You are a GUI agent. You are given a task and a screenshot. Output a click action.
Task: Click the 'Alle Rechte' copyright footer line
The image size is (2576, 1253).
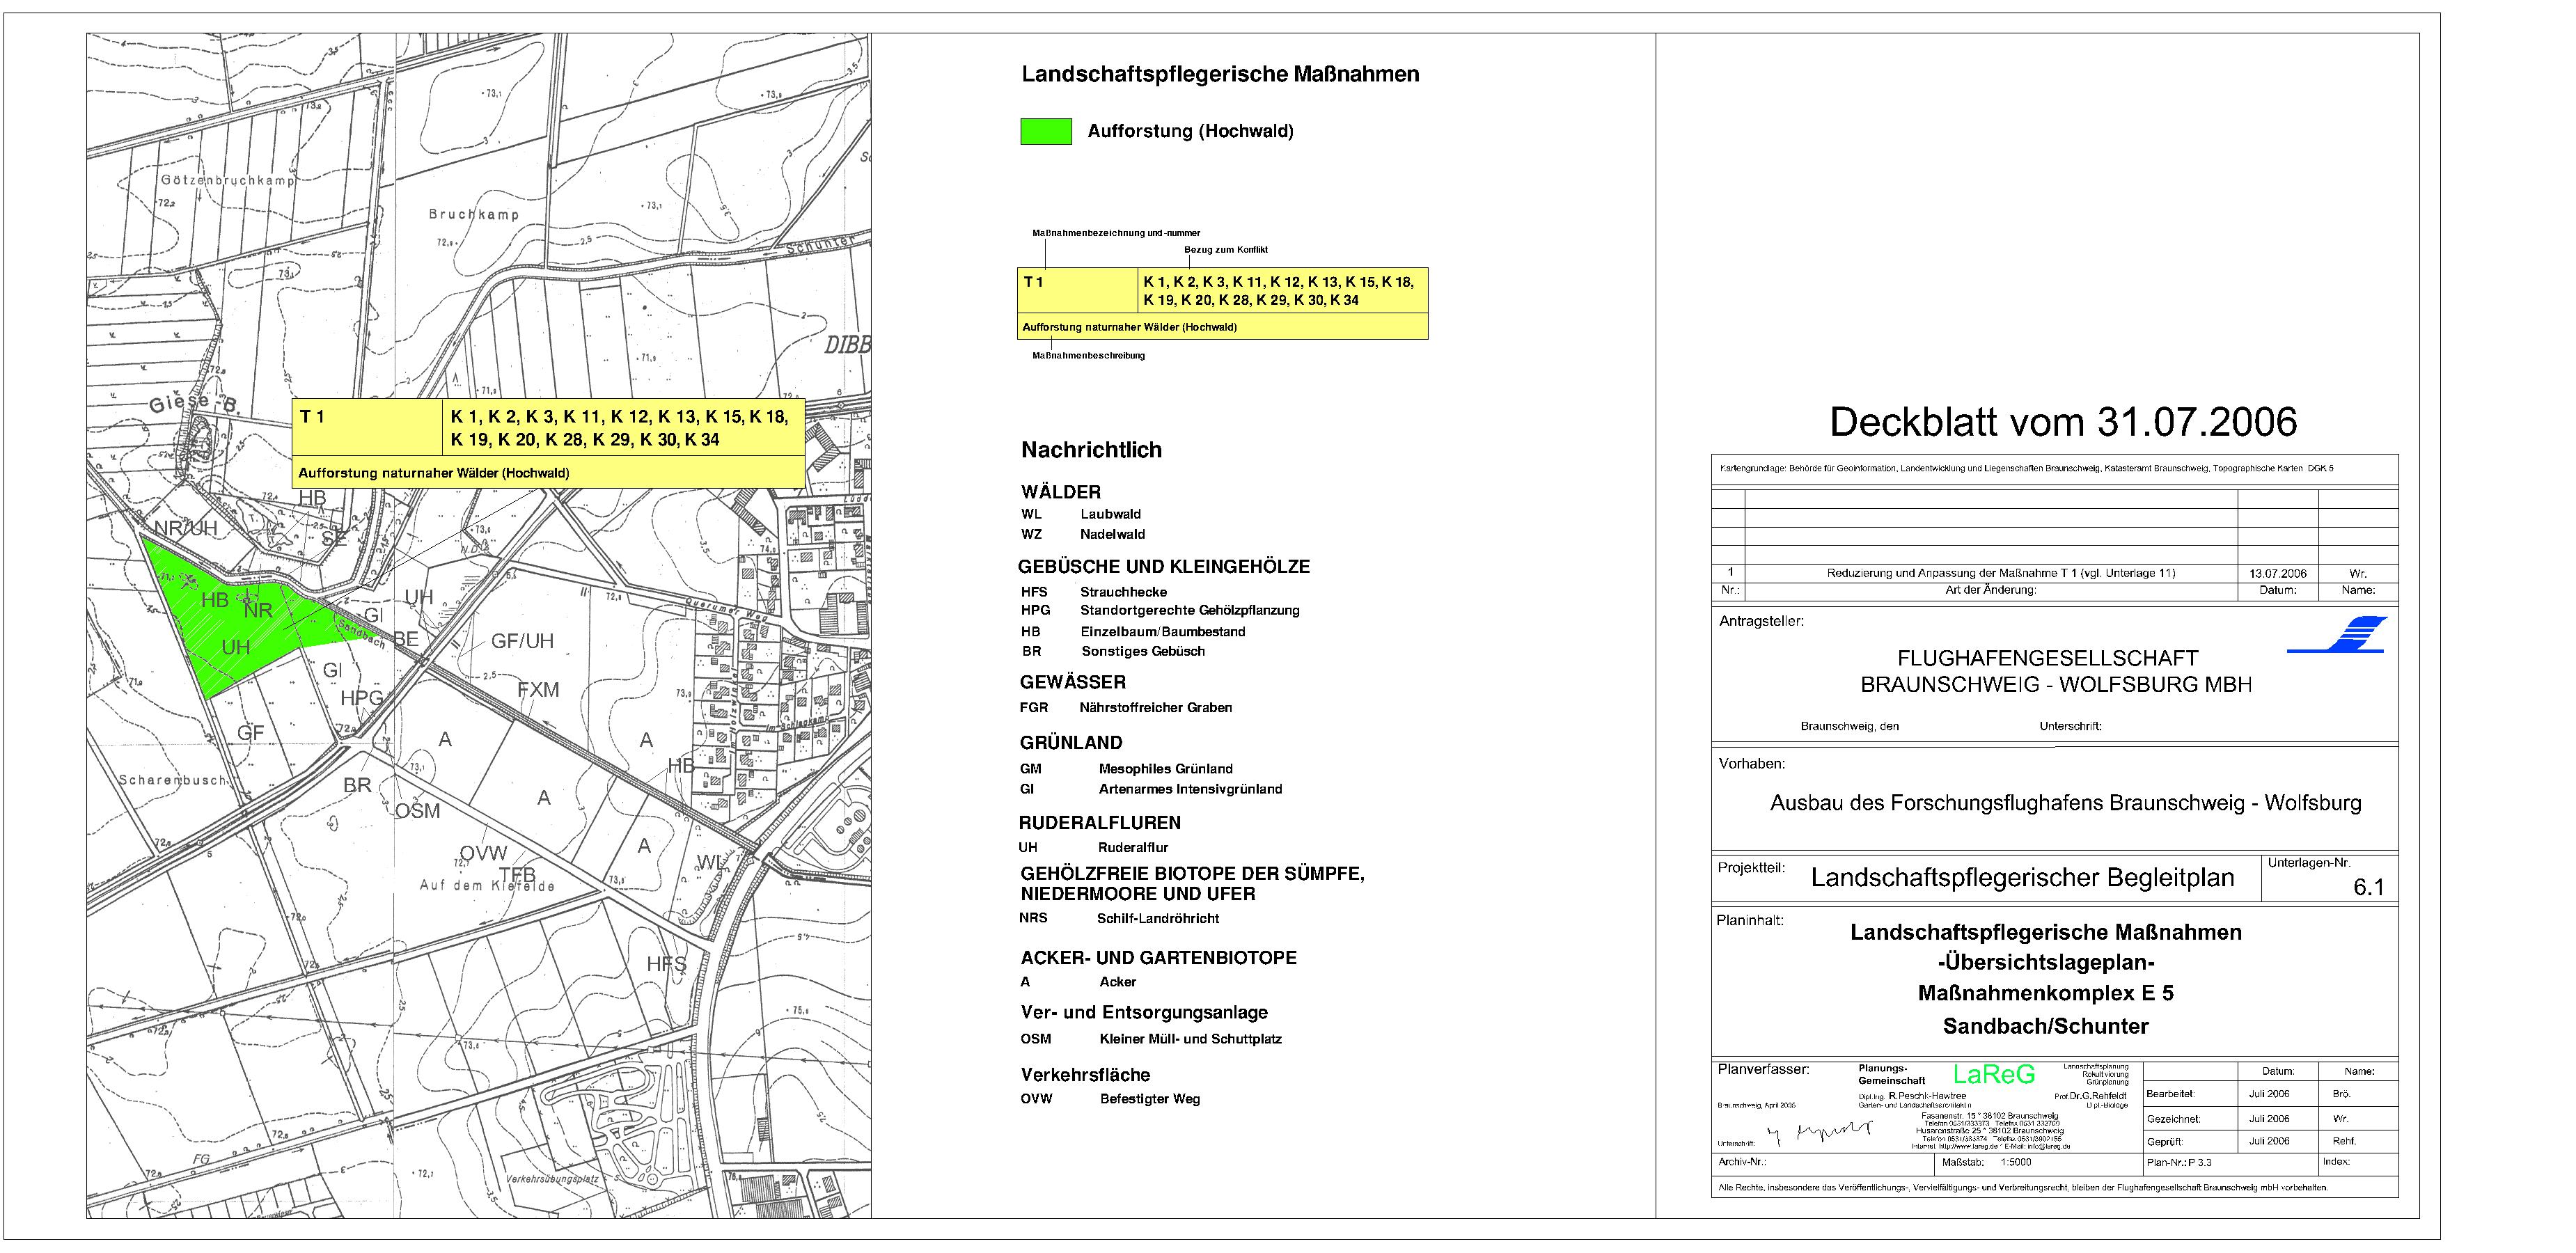pos(2023,1188)
